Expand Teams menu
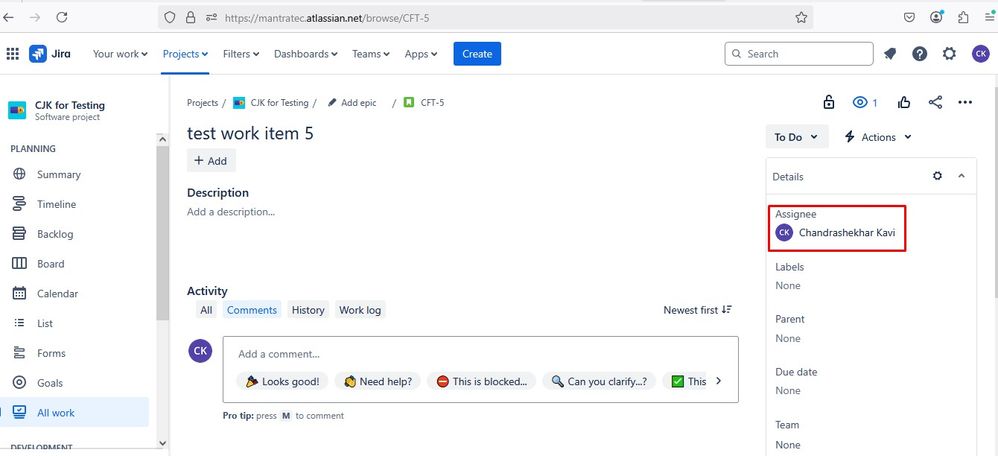 370,54
